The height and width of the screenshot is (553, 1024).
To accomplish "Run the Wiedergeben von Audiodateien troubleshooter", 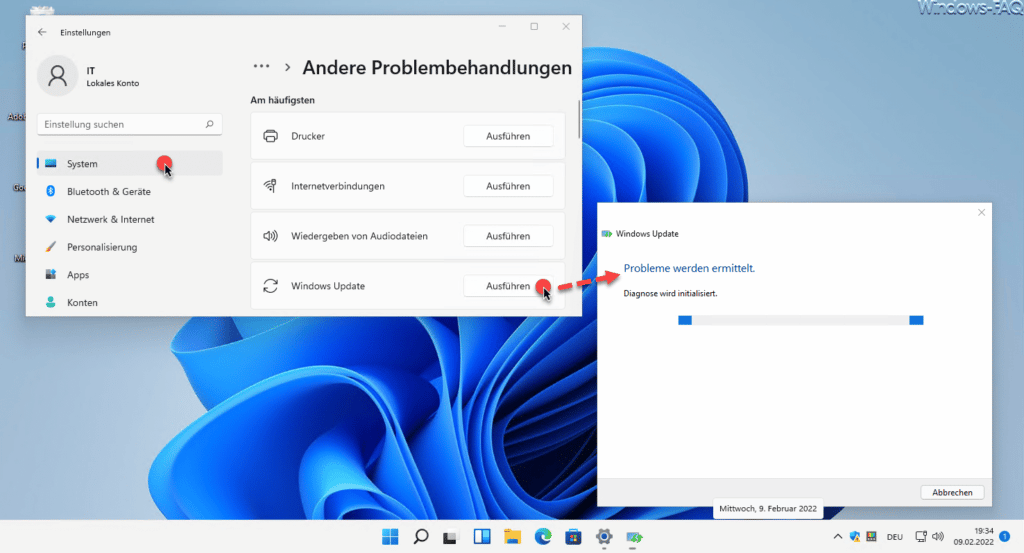I will (508, 236).
